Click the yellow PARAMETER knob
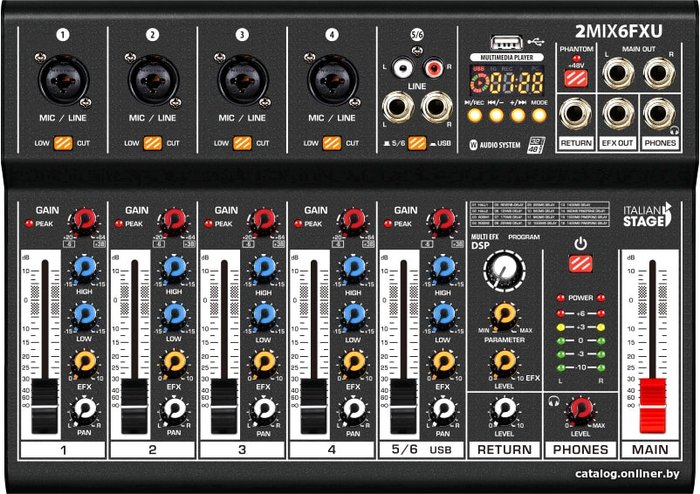The width and height of the screenshot is (700, 494). point(505,315)
